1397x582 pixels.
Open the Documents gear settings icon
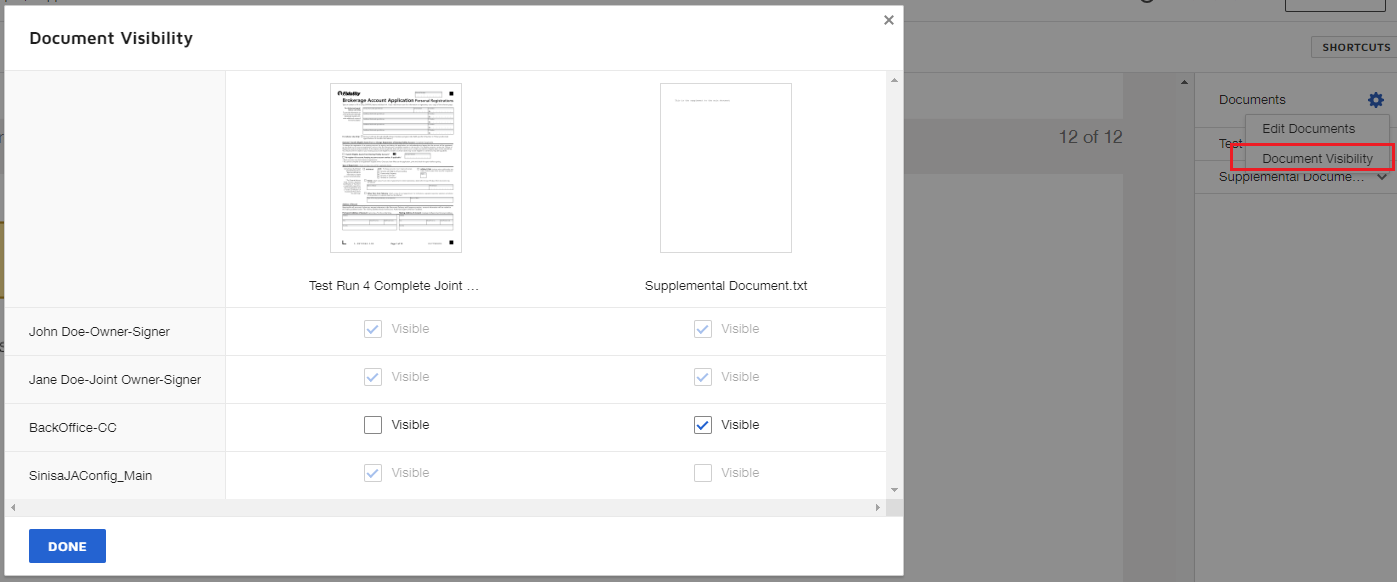pyautogui.click(x=1376, y=100)
